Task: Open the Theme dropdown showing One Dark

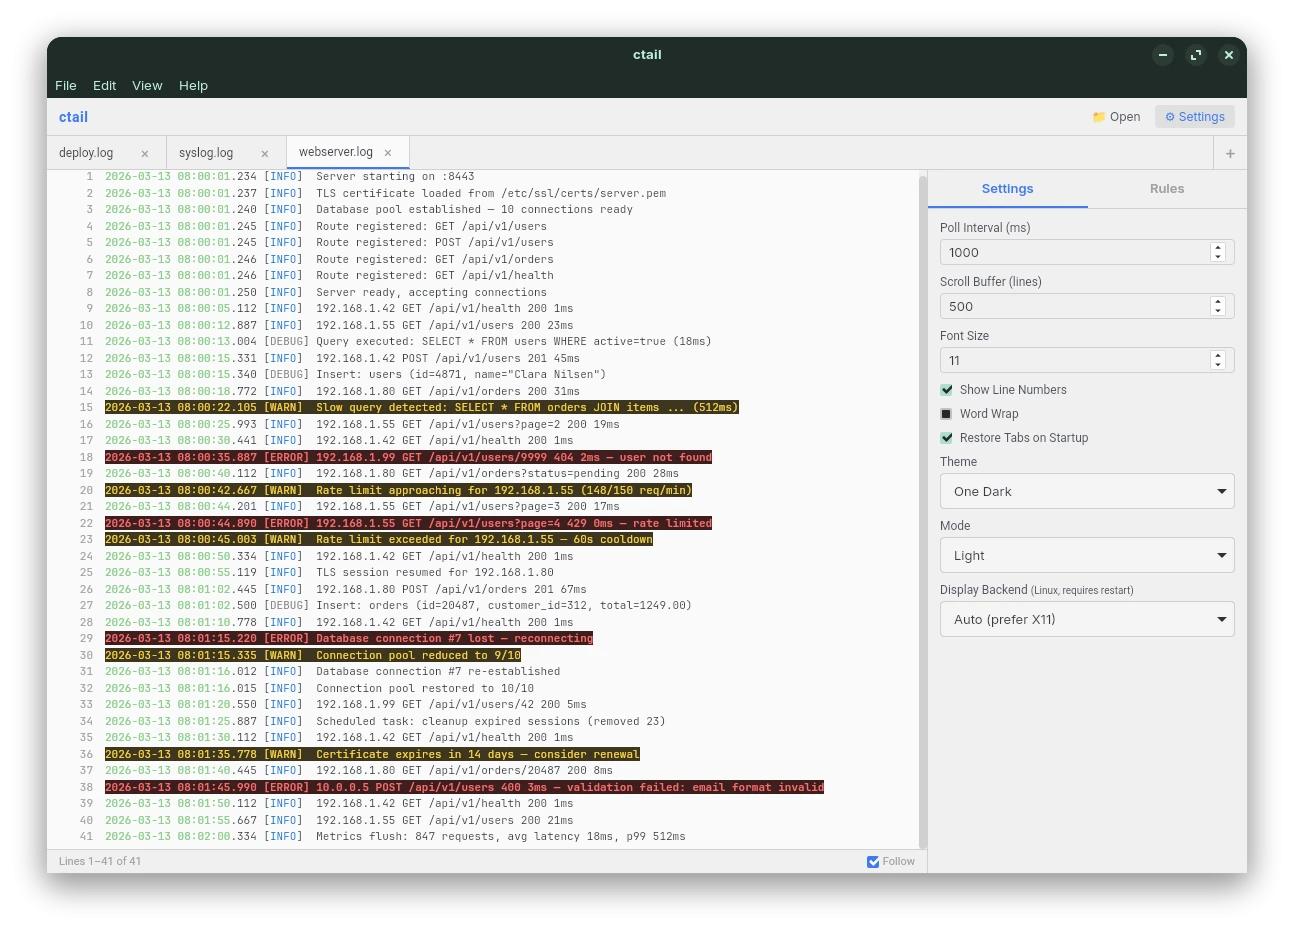Action: point(1087,491)
